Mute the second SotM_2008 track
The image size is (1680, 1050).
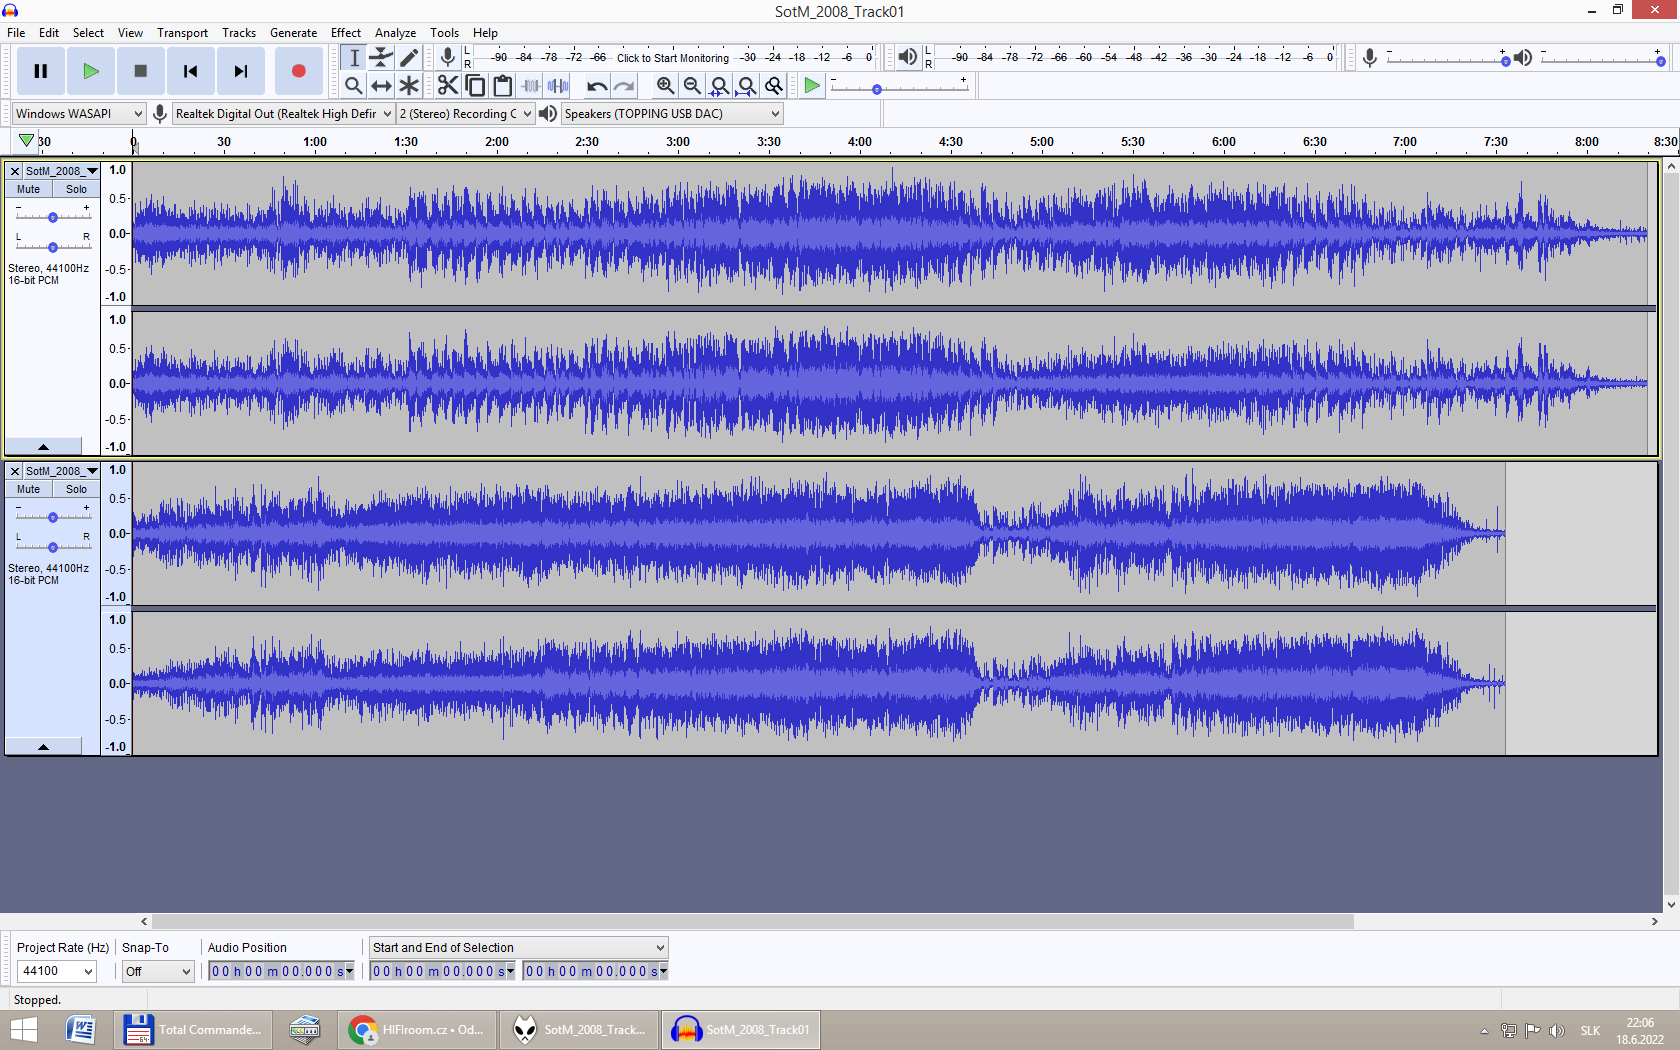tap(29, 489)
